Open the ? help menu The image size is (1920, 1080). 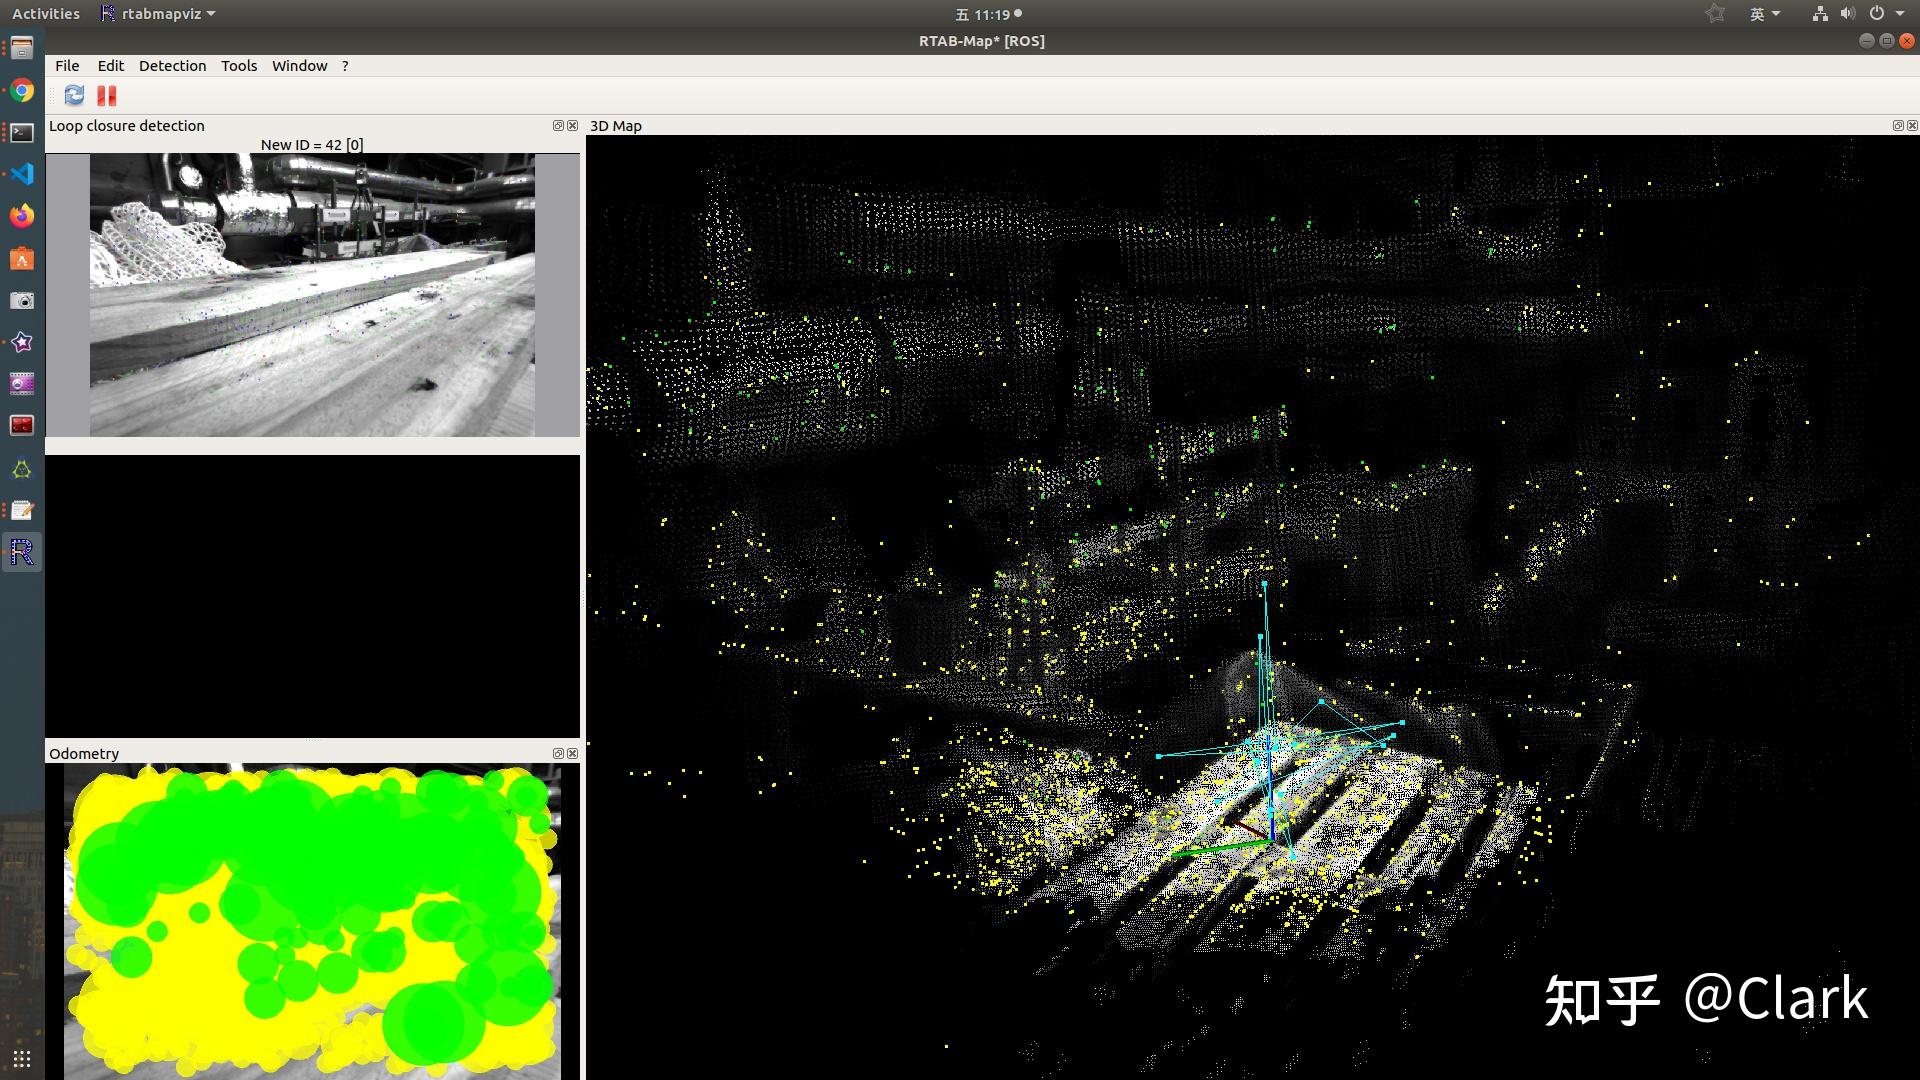tap(345, 66)
